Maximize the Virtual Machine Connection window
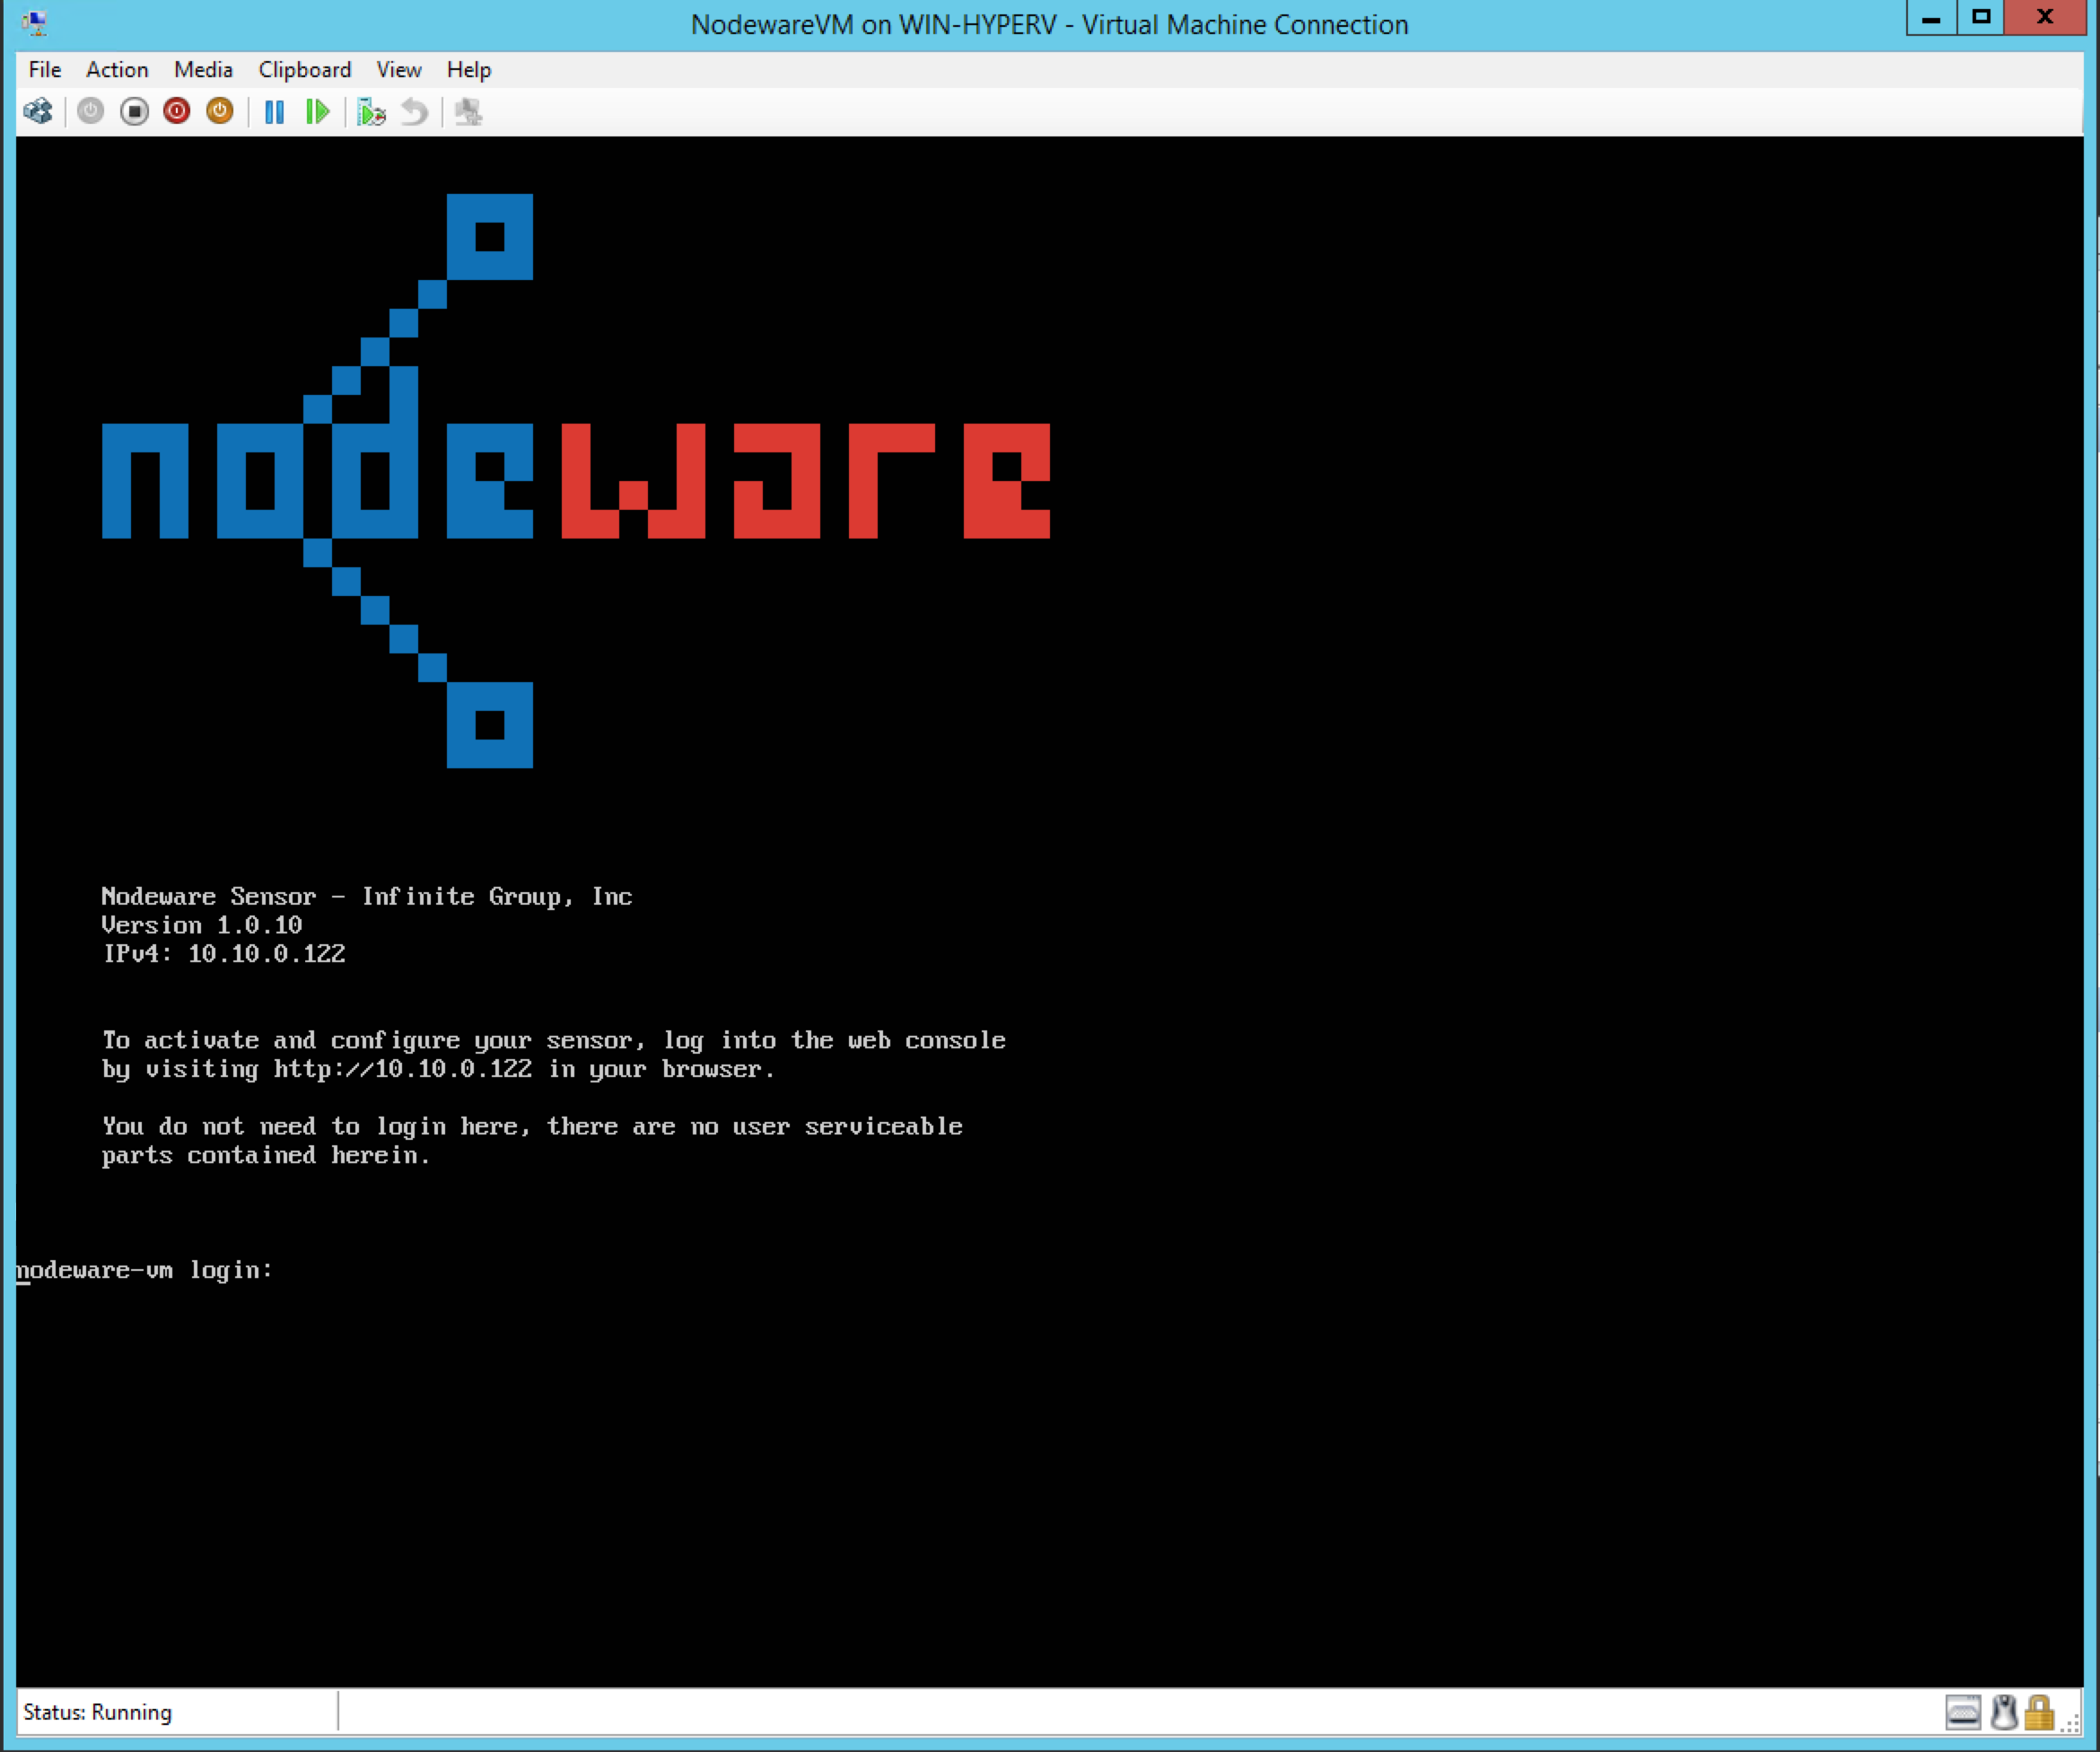Image resolution: width=2100 pixels, height=1752 pixels. click(1981, 18)
